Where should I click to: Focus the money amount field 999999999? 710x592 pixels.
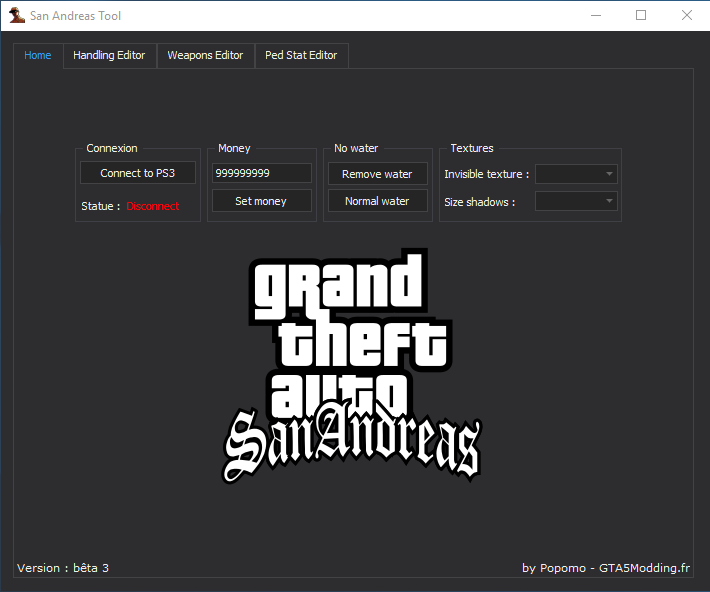coord(261,173)
